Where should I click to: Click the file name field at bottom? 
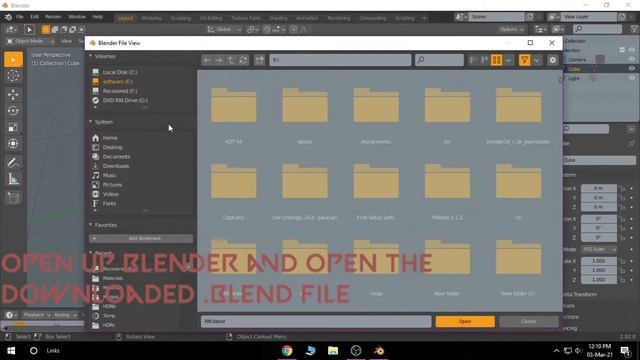316,321
